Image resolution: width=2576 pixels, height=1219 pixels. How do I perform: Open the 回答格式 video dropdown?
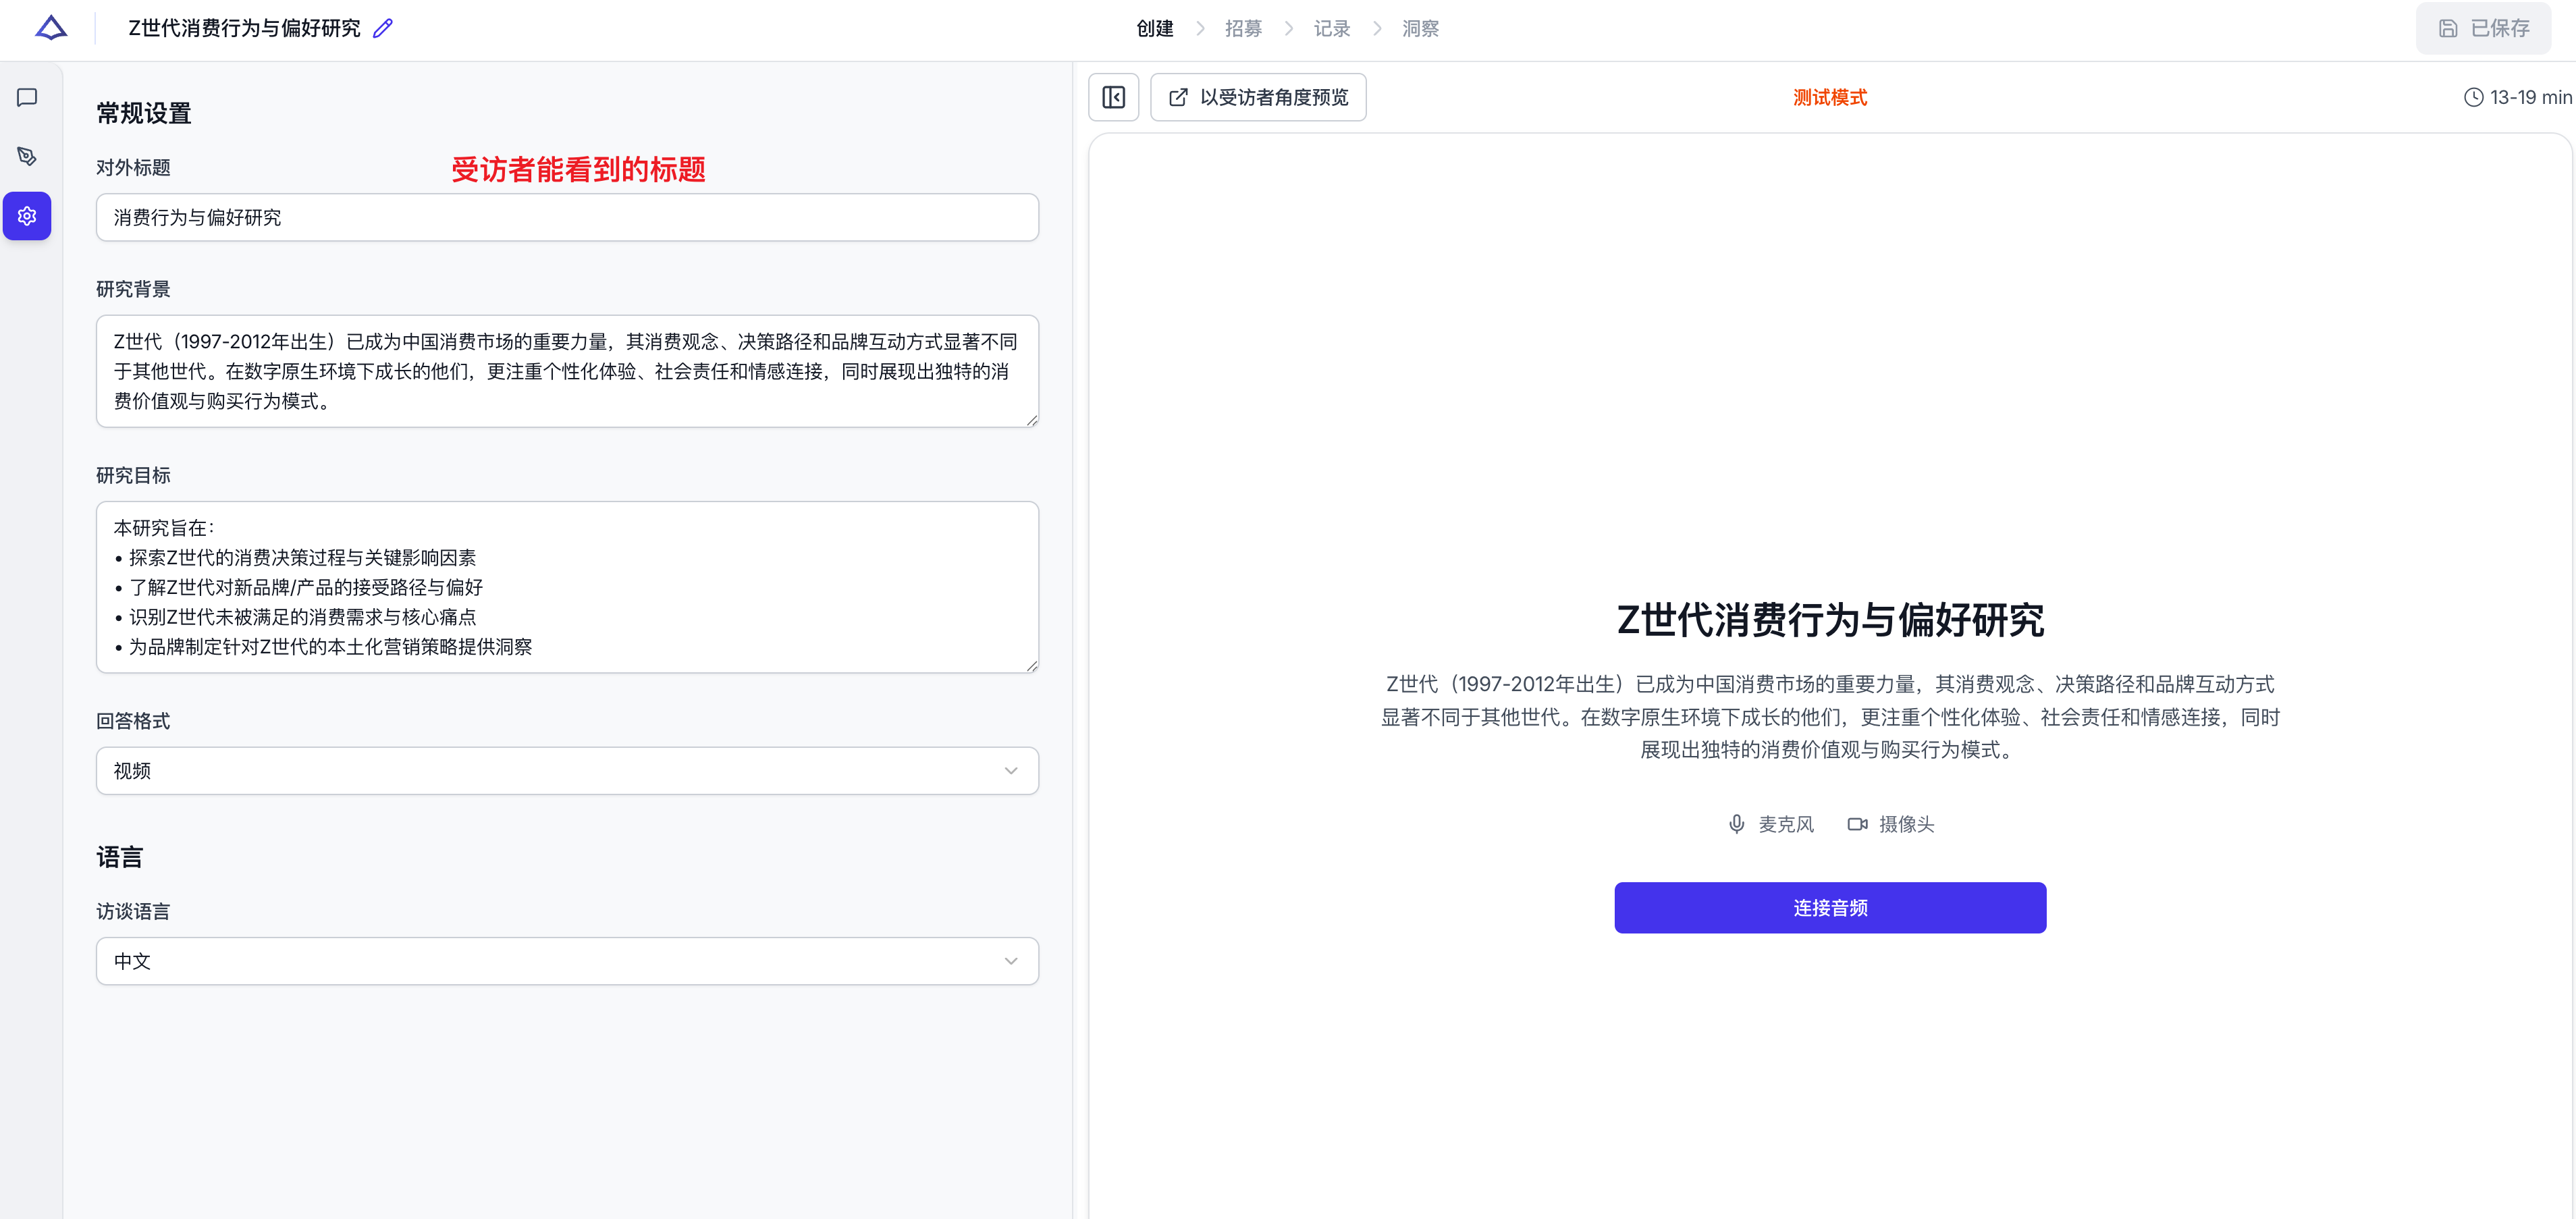tap(567, 771)
